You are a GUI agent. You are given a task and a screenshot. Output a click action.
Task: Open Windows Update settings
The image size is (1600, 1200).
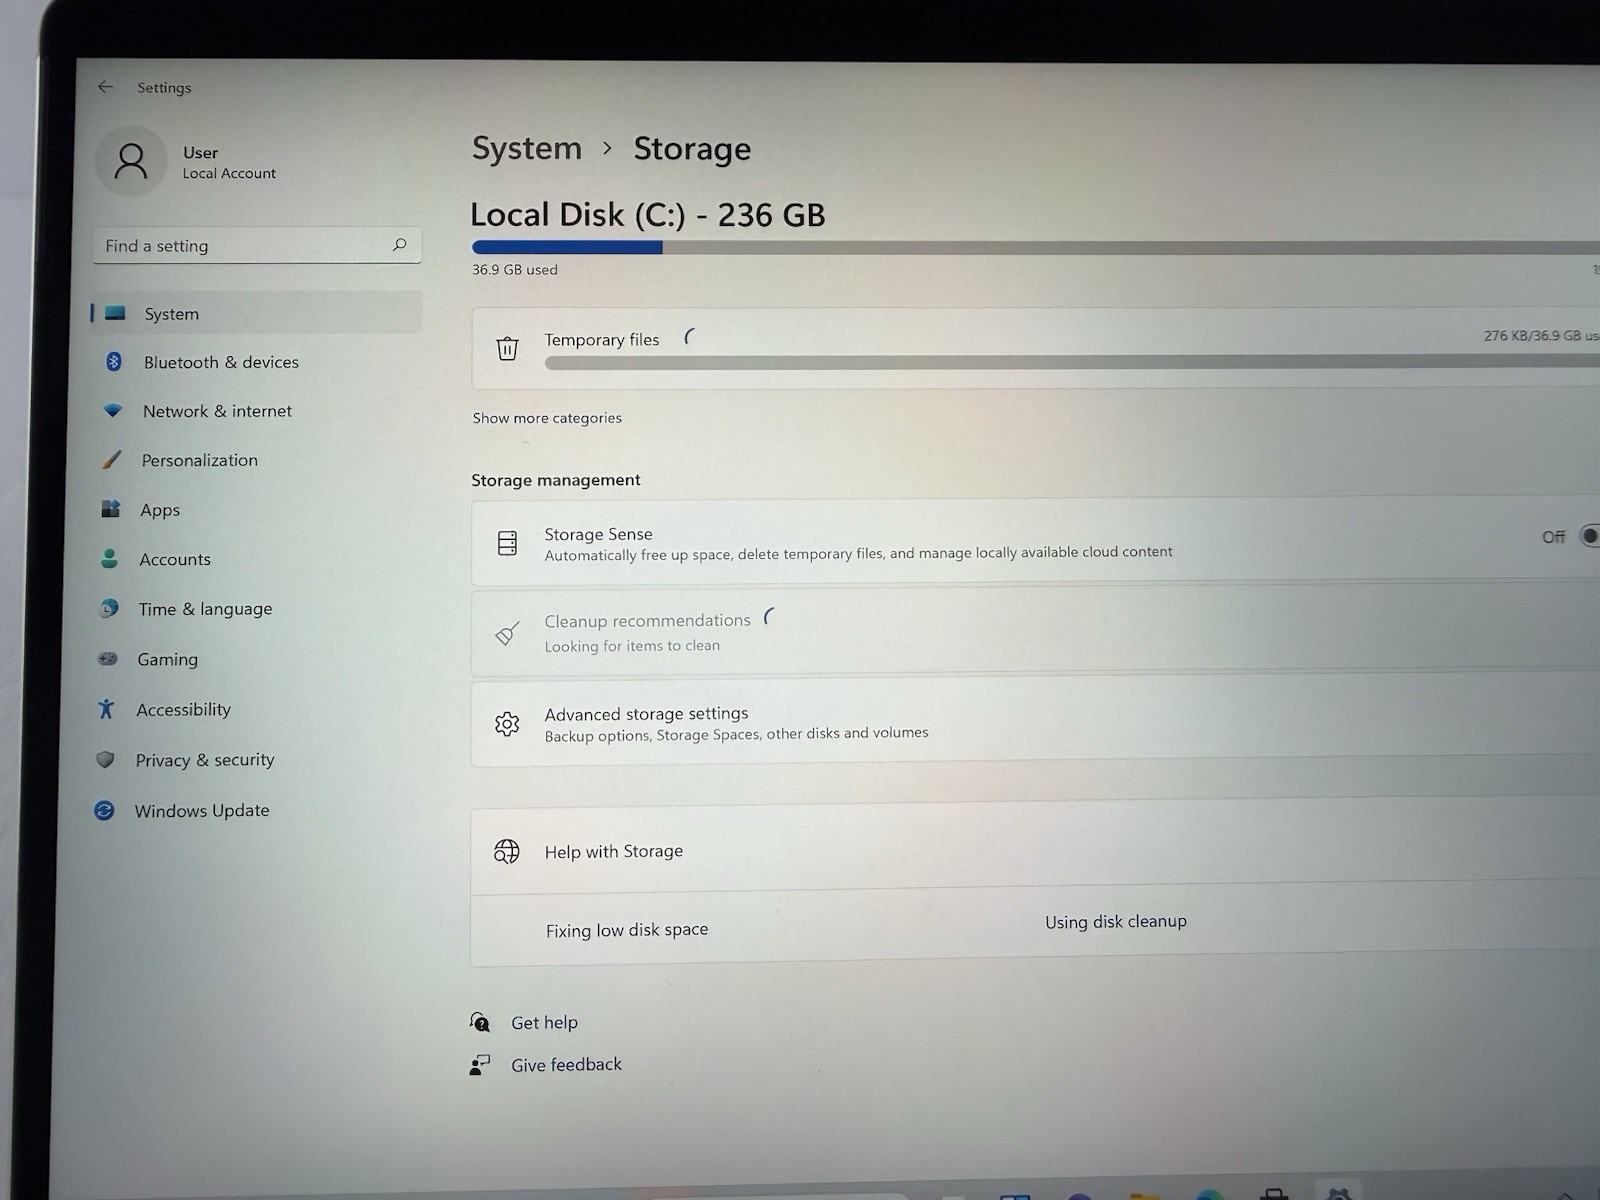pos(202,811)
